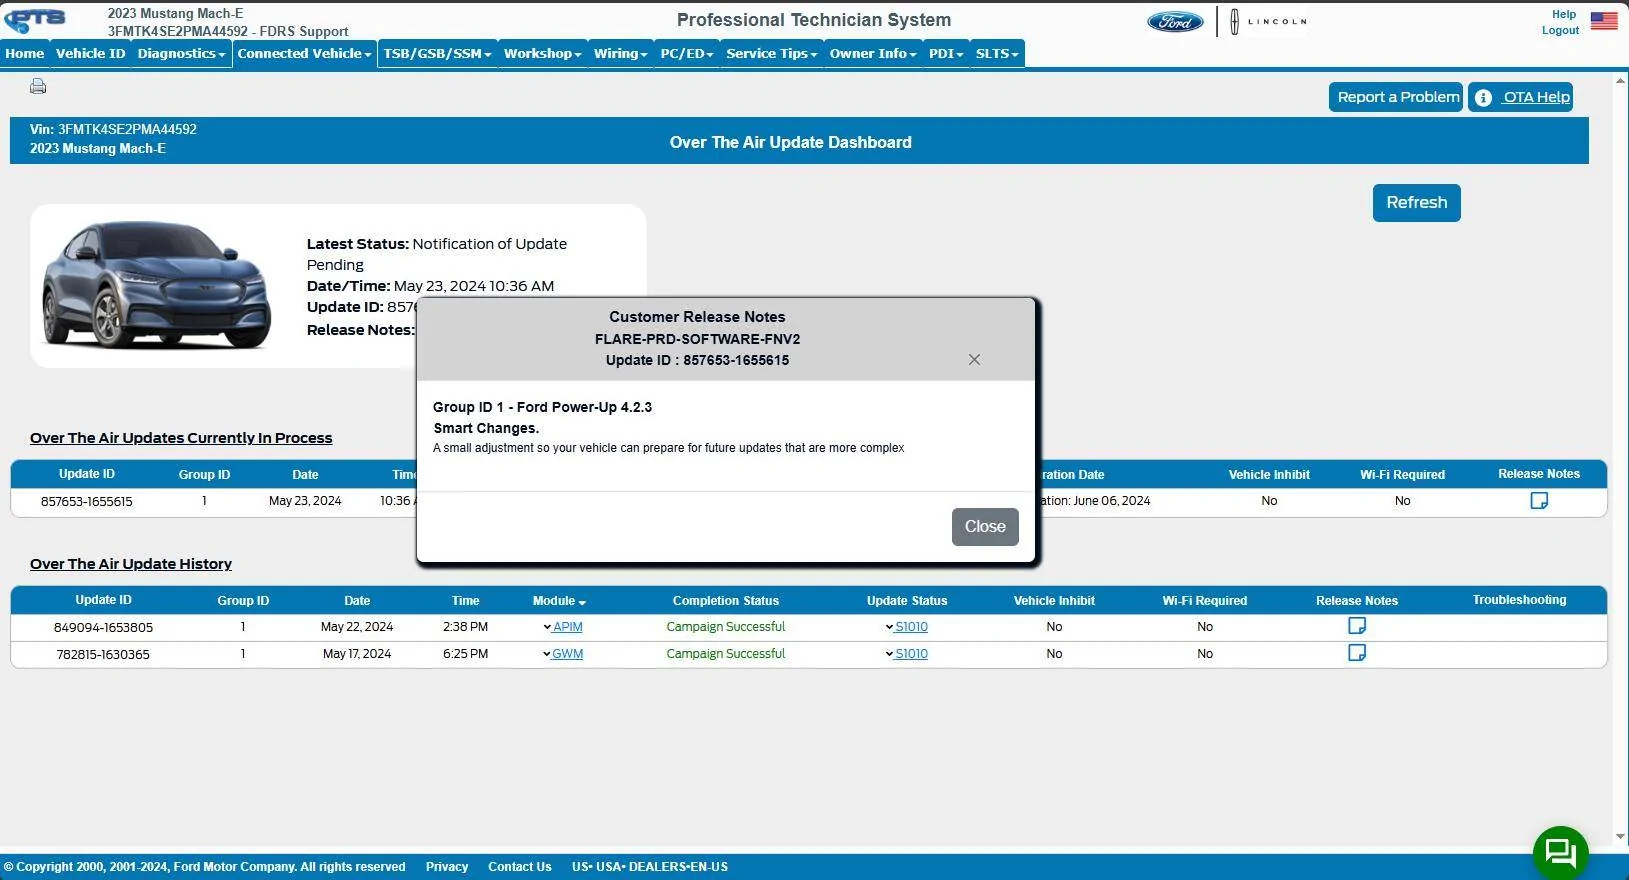The width and height of the screenshot is (1629, 880).
Task: Click Campaign Successful for May 22 update
Action: [726, 627]
